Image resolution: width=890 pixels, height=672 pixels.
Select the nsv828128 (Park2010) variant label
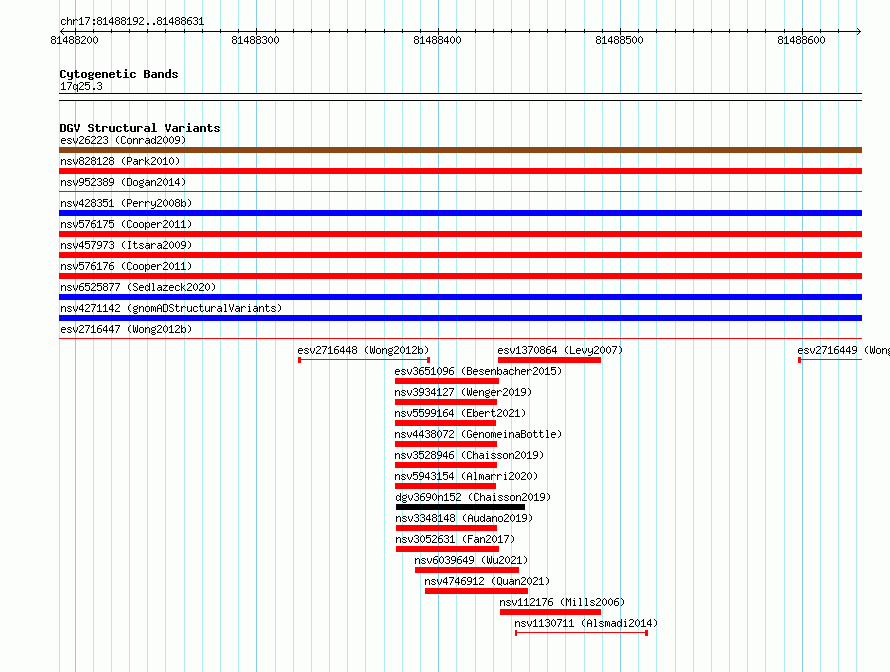[x=120, y=161]
